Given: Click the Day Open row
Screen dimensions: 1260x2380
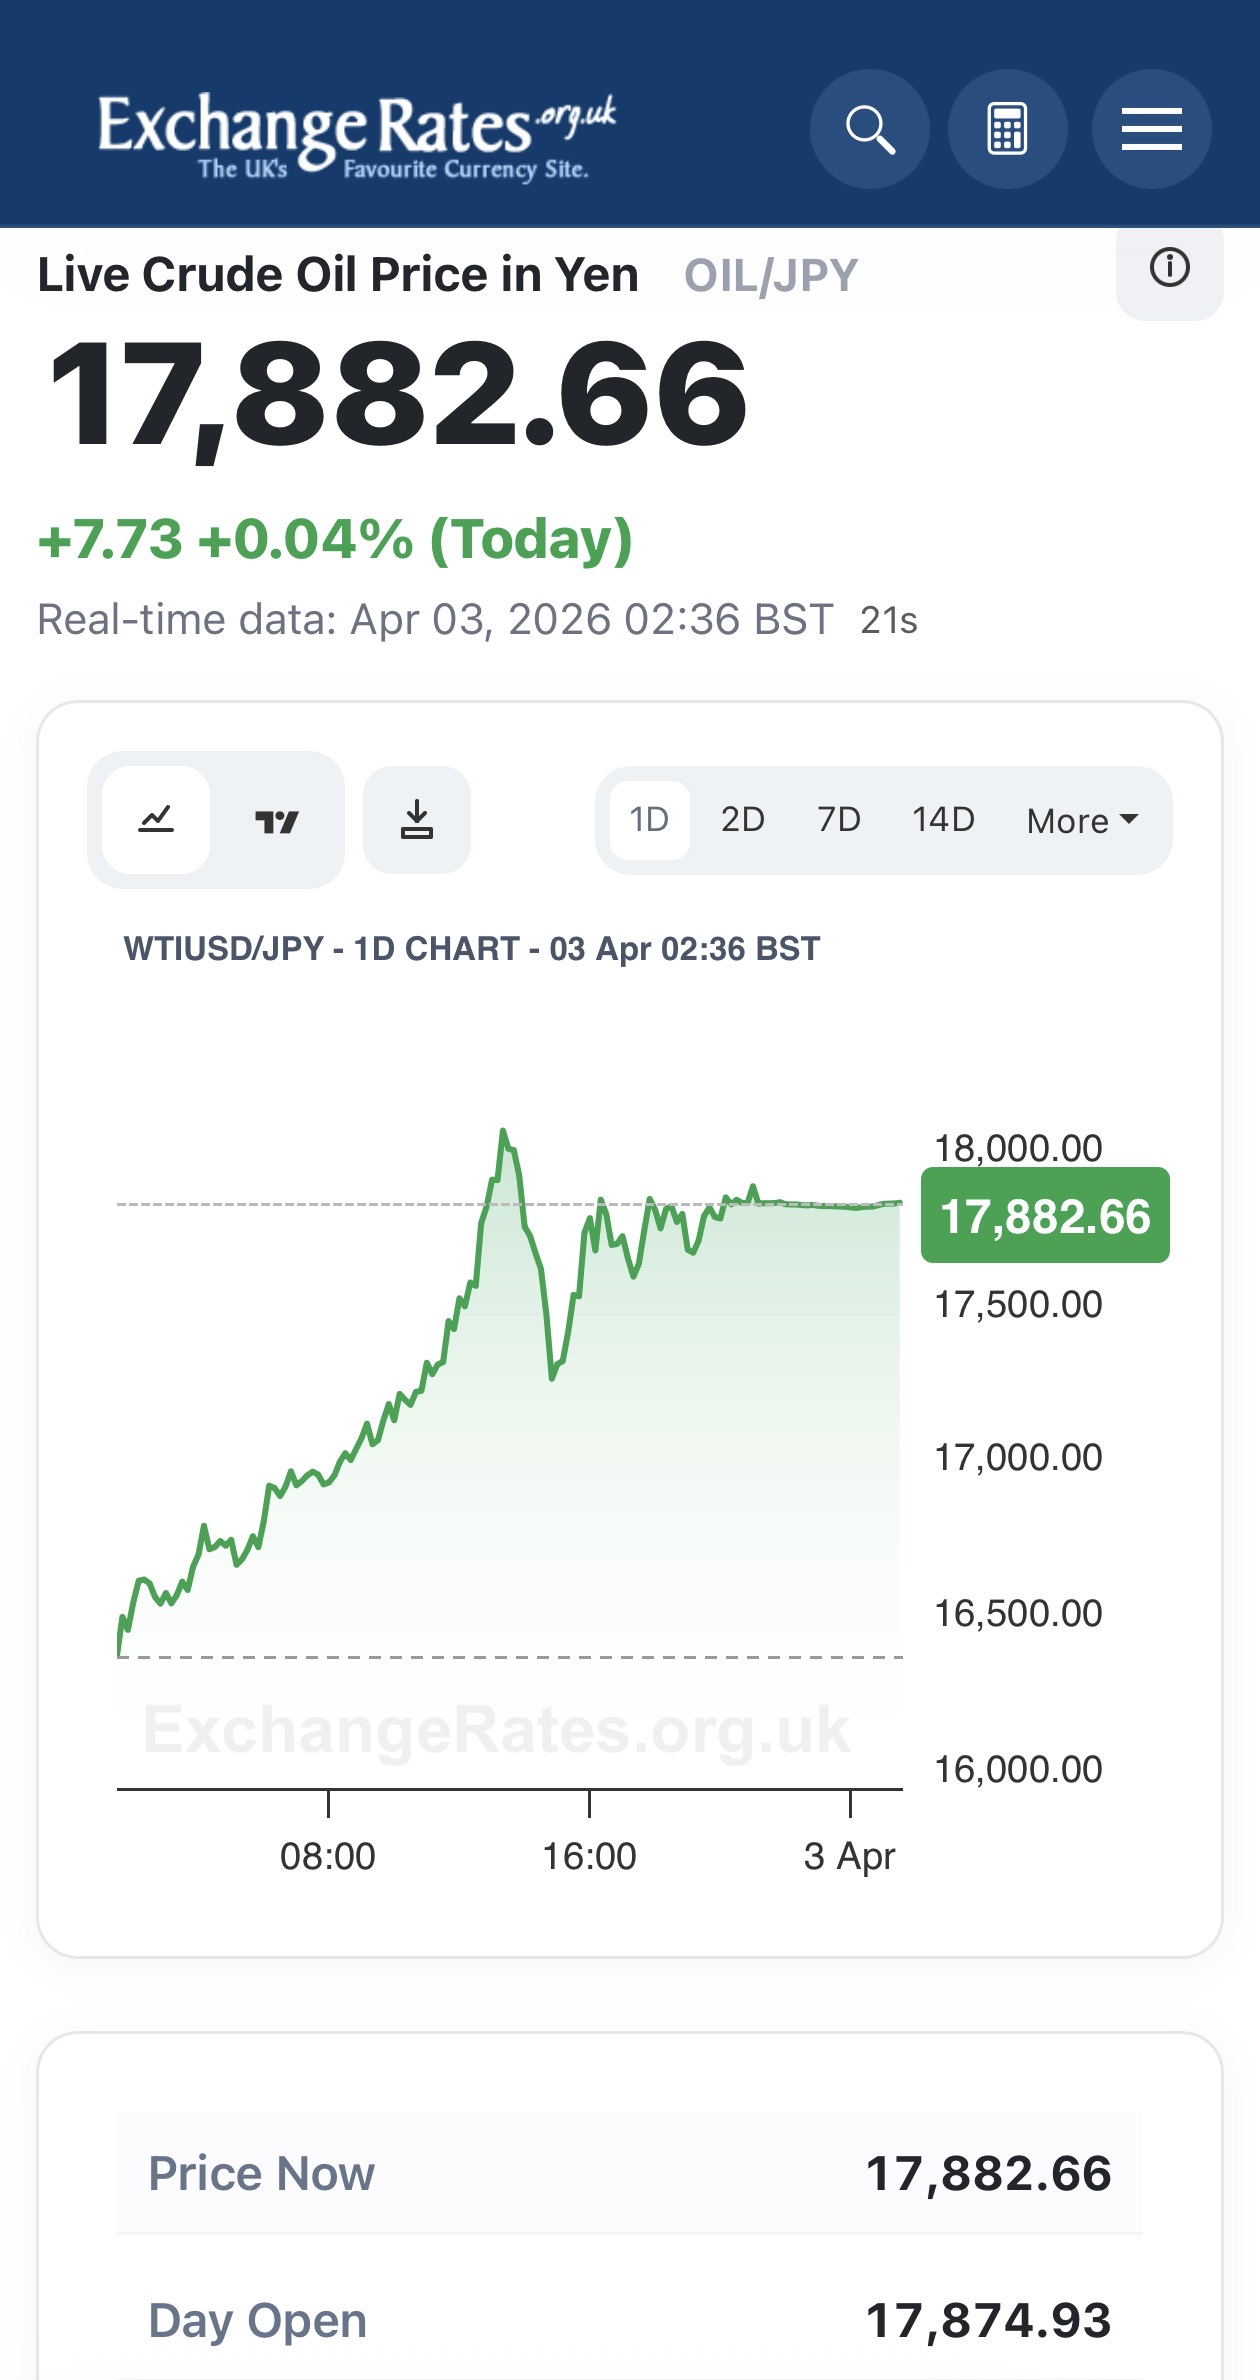Looking at the screenshot, I should click(629, 2320).
